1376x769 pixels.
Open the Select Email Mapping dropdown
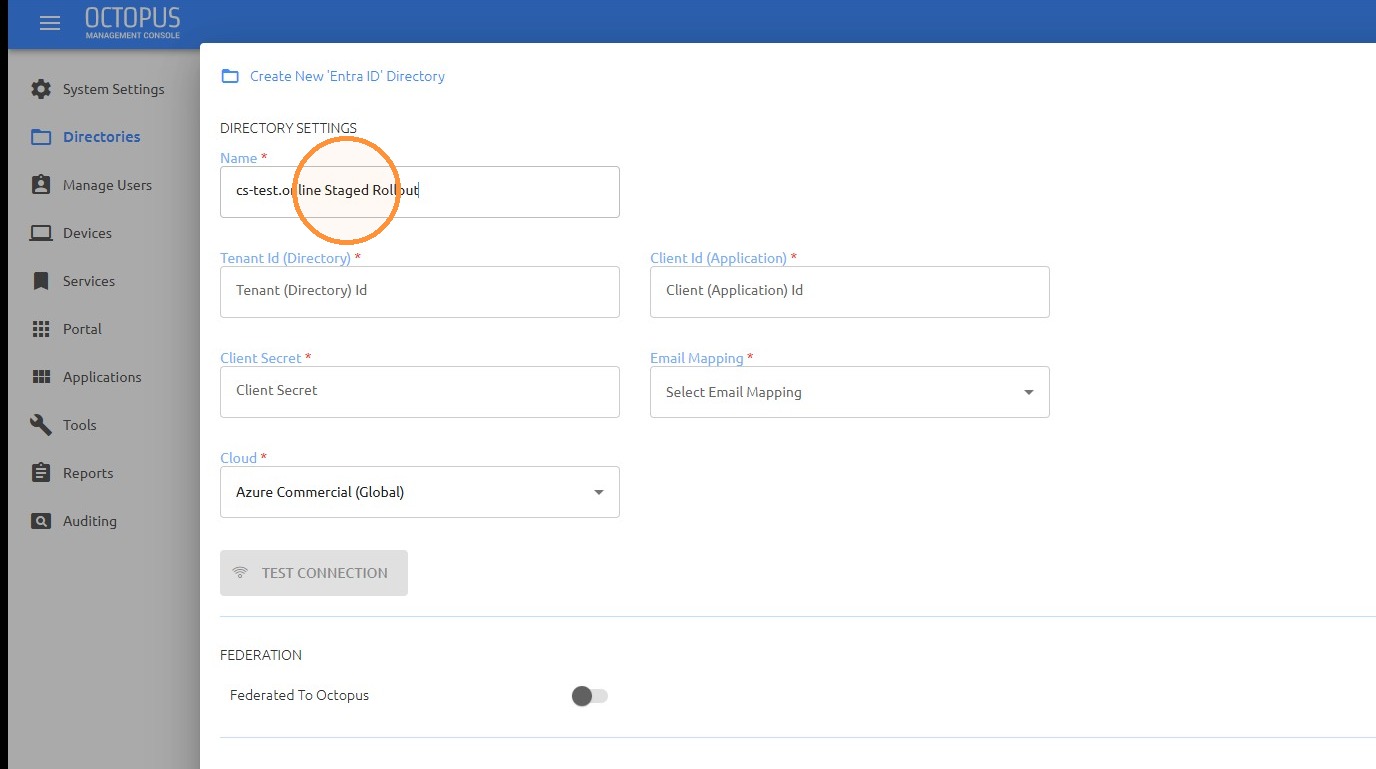click(850, 392)
